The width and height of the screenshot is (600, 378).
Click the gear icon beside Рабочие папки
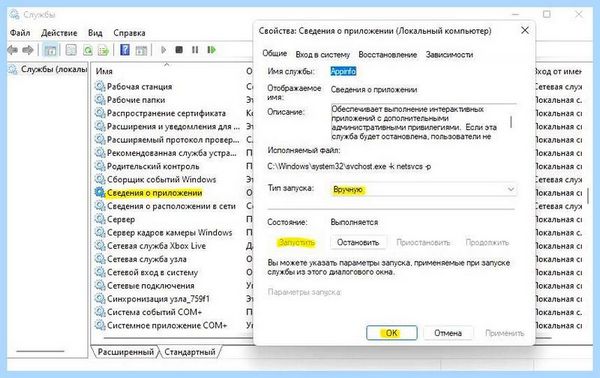coord(100,99)
